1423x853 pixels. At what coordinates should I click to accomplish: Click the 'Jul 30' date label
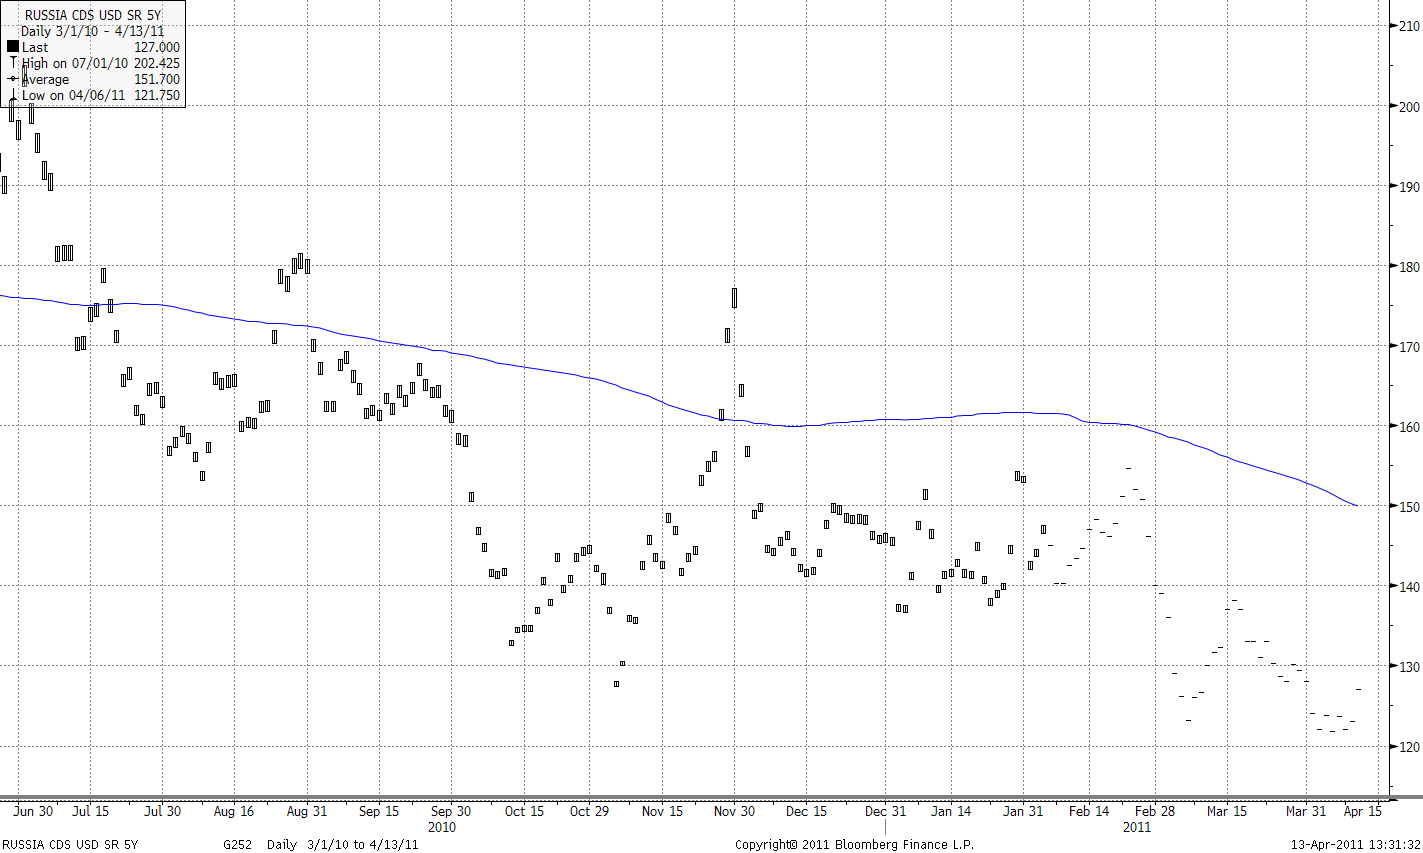tap(162, 811)
